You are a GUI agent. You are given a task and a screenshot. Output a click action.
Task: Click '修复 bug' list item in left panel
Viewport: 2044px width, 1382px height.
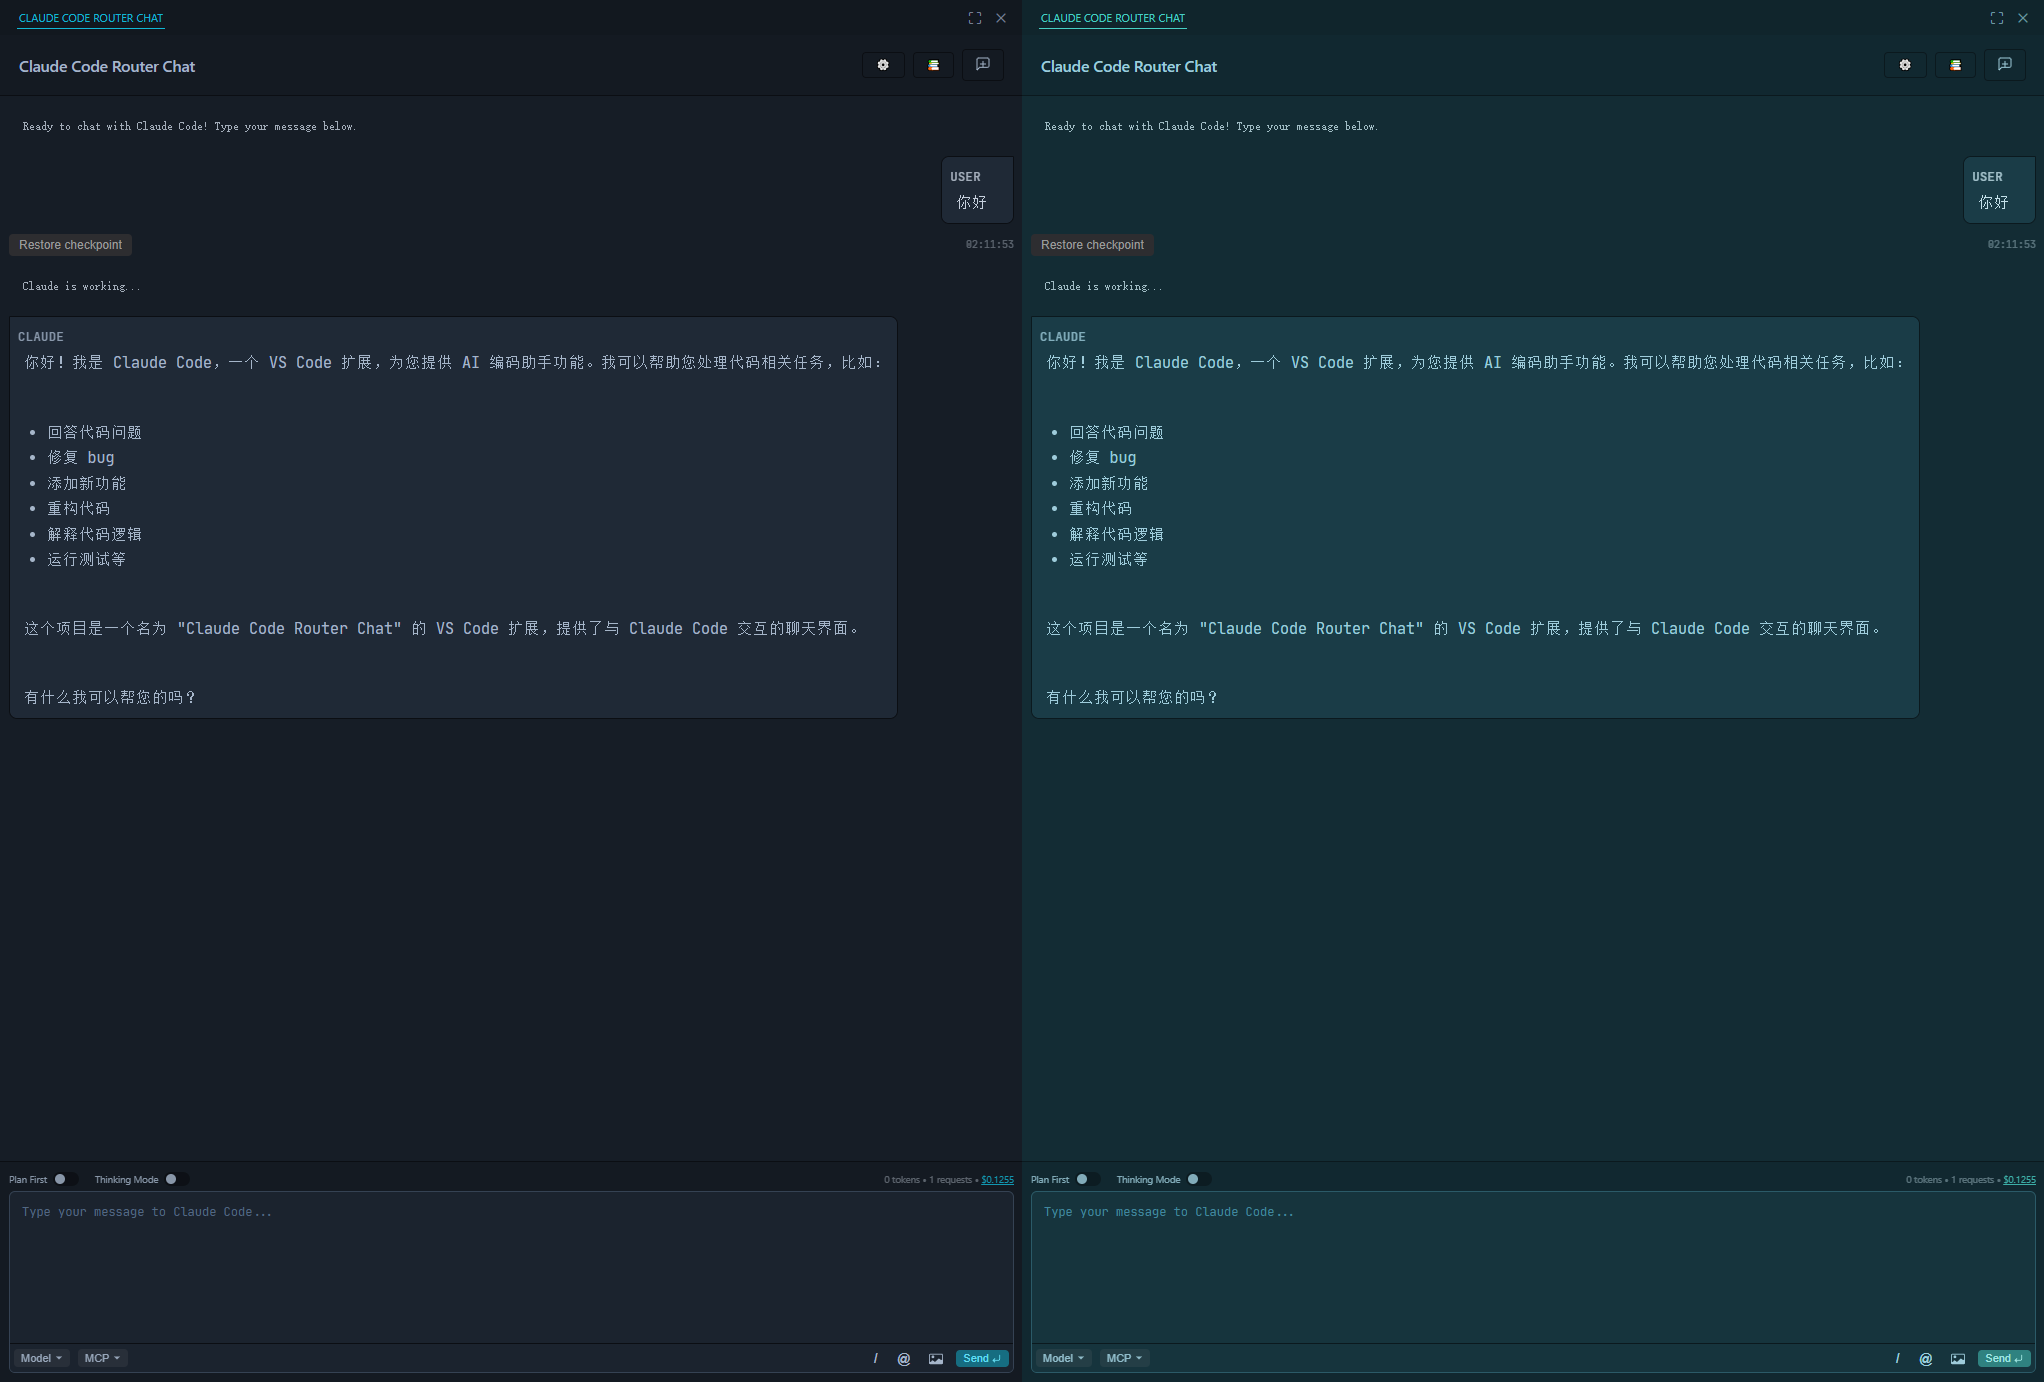(x=81, y=457)
